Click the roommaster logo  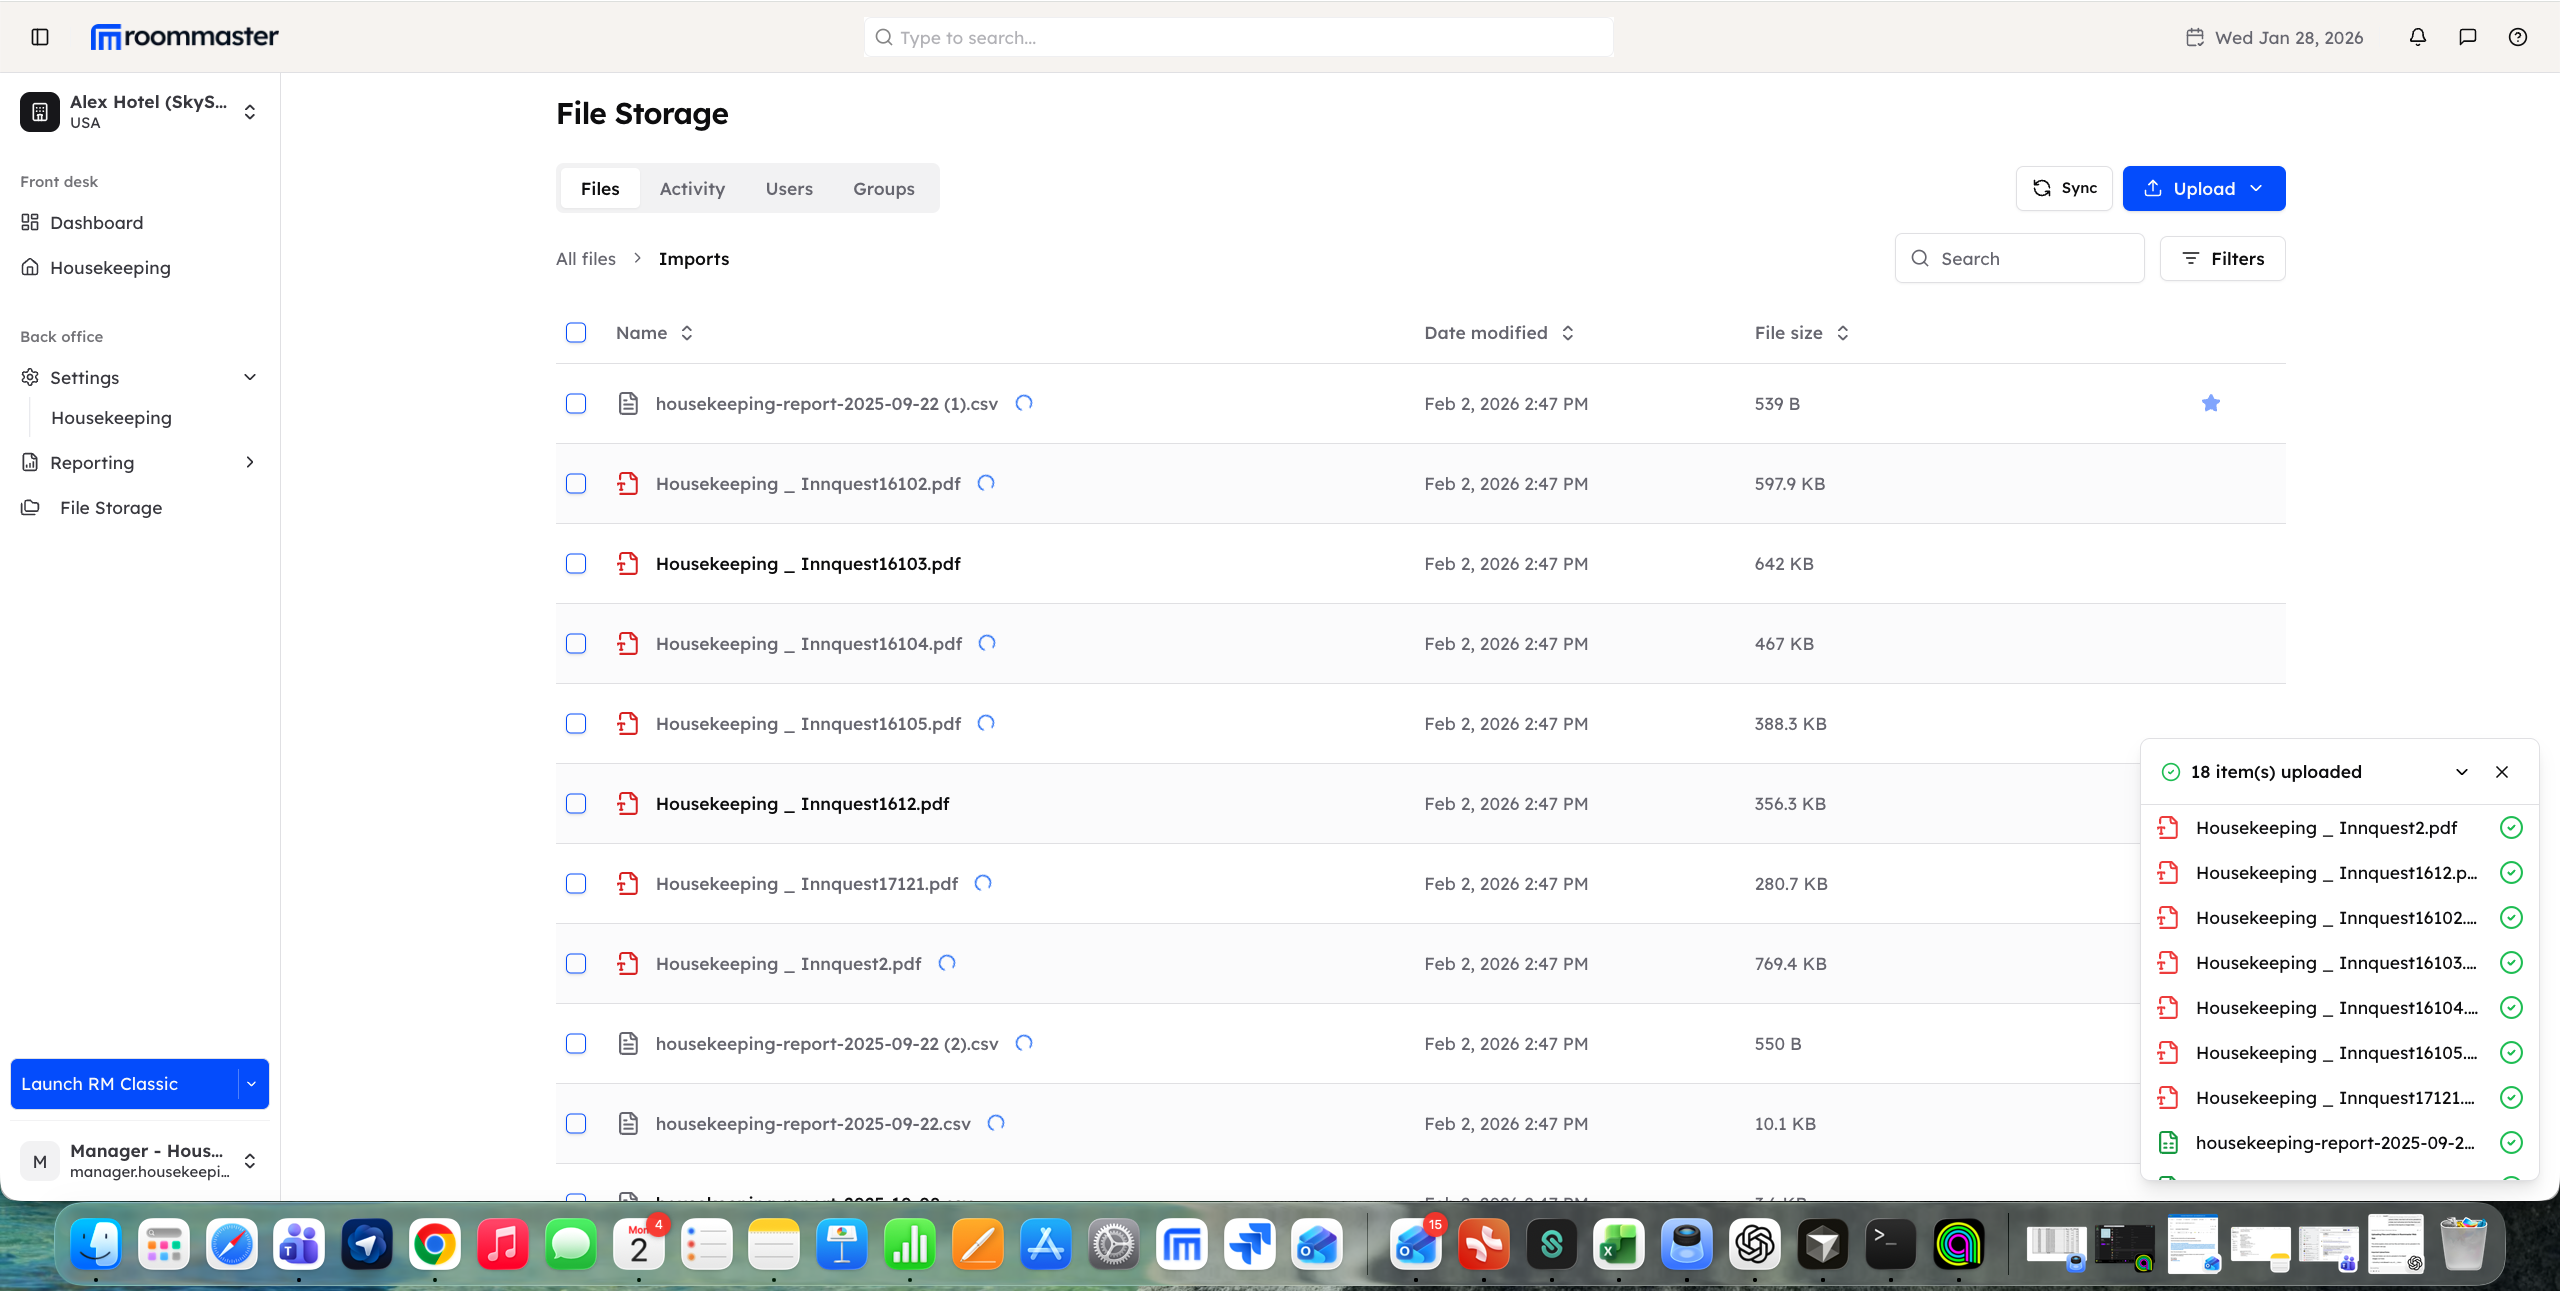pyautogui.click(x=184, y=36)
